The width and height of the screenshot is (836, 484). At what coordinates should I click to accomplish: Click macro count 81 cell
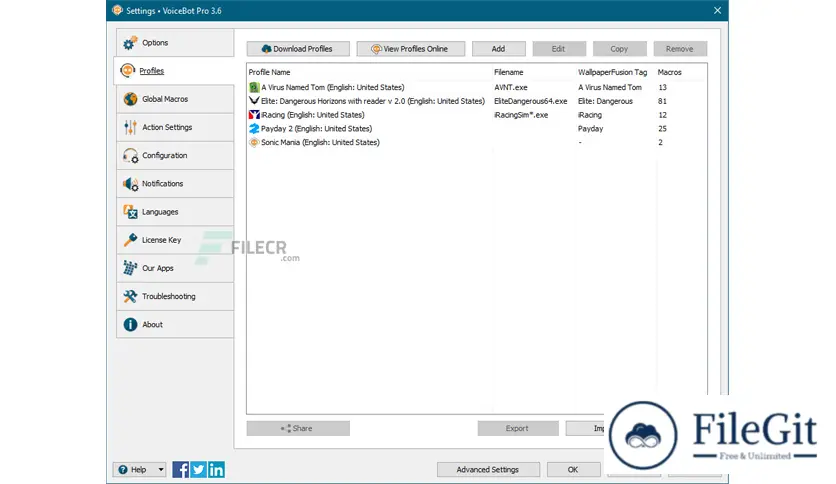tap(662, 101)
